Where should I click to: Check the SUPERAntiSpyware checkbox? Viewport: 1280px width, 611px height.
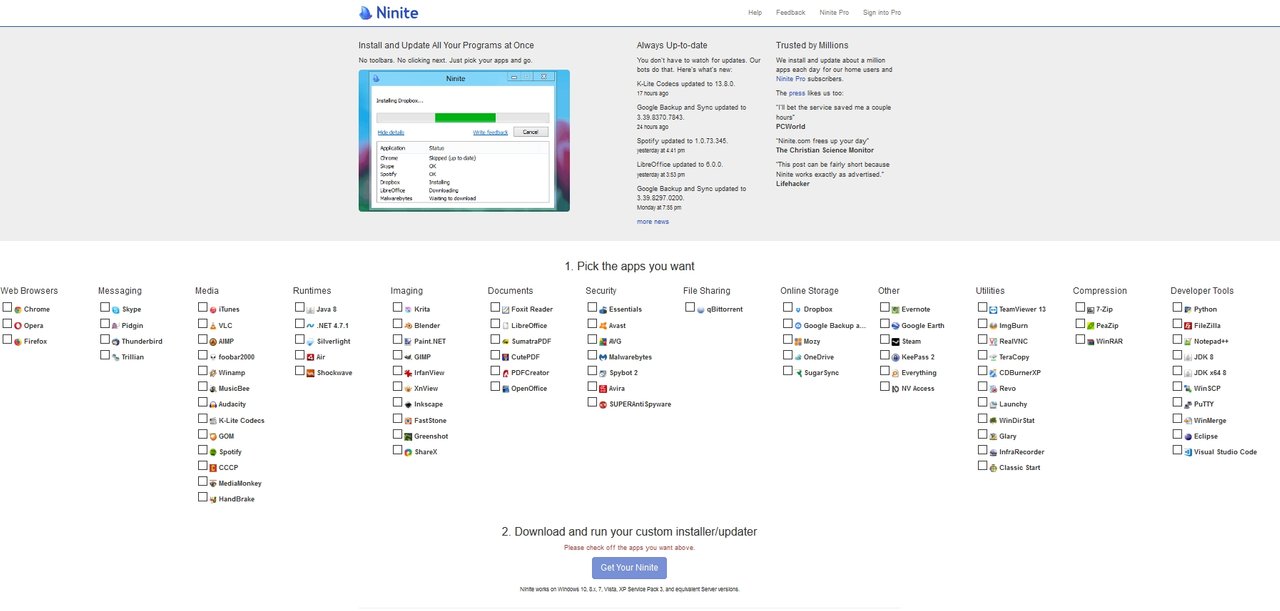pyautogui.click(x=593, y=403)
